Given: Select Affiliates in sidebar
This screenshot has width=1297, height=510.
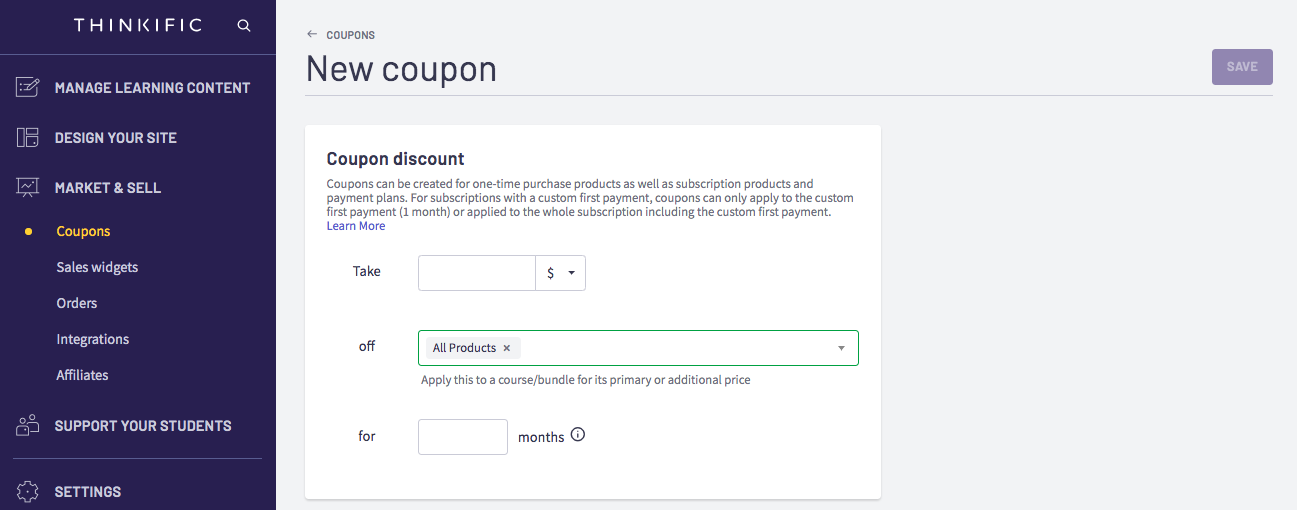Looking at the screenshot, I should [82, 375].
